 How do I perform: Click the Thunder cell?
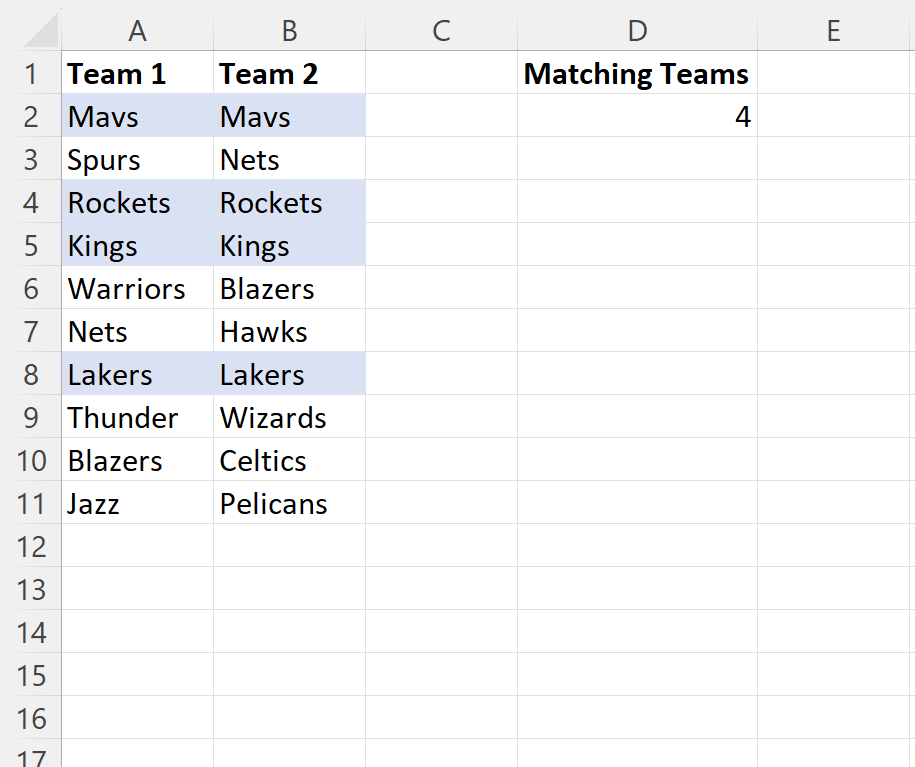pyautogui.click(x=138, y=417)
